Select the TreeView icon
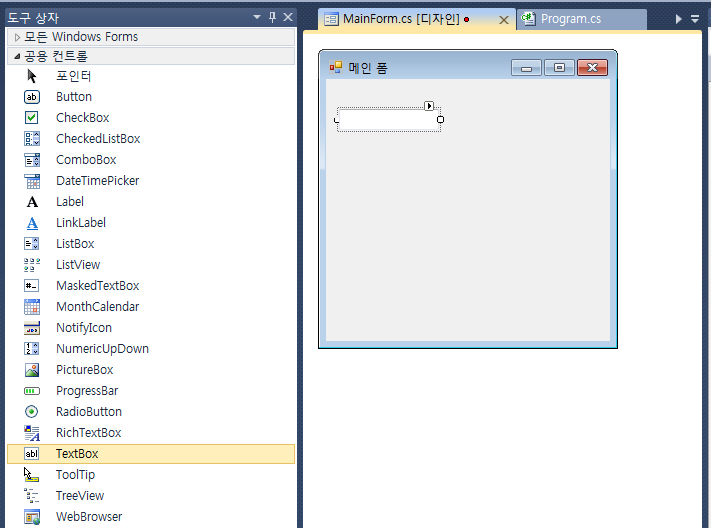Image resolution: width=711 pixels, height=528 pixels. coord(32,495)
